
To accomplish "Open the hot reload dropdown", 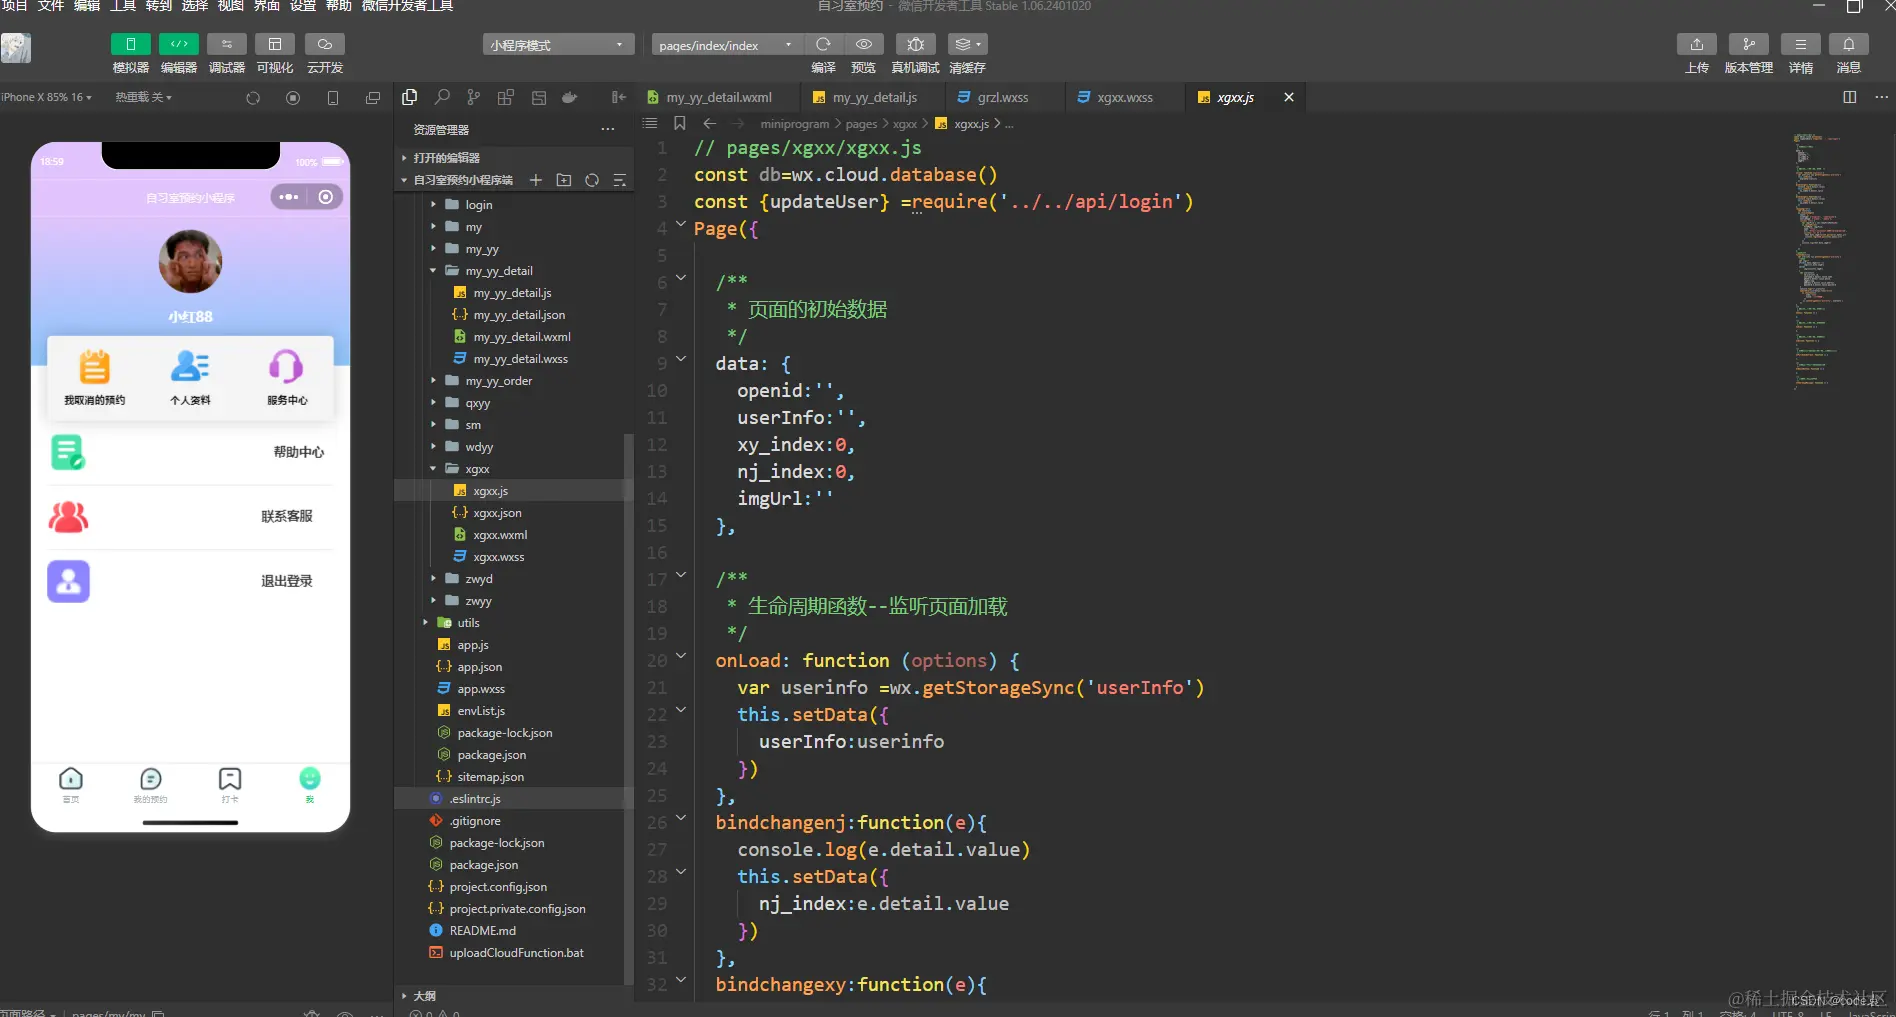I will 143,97.
